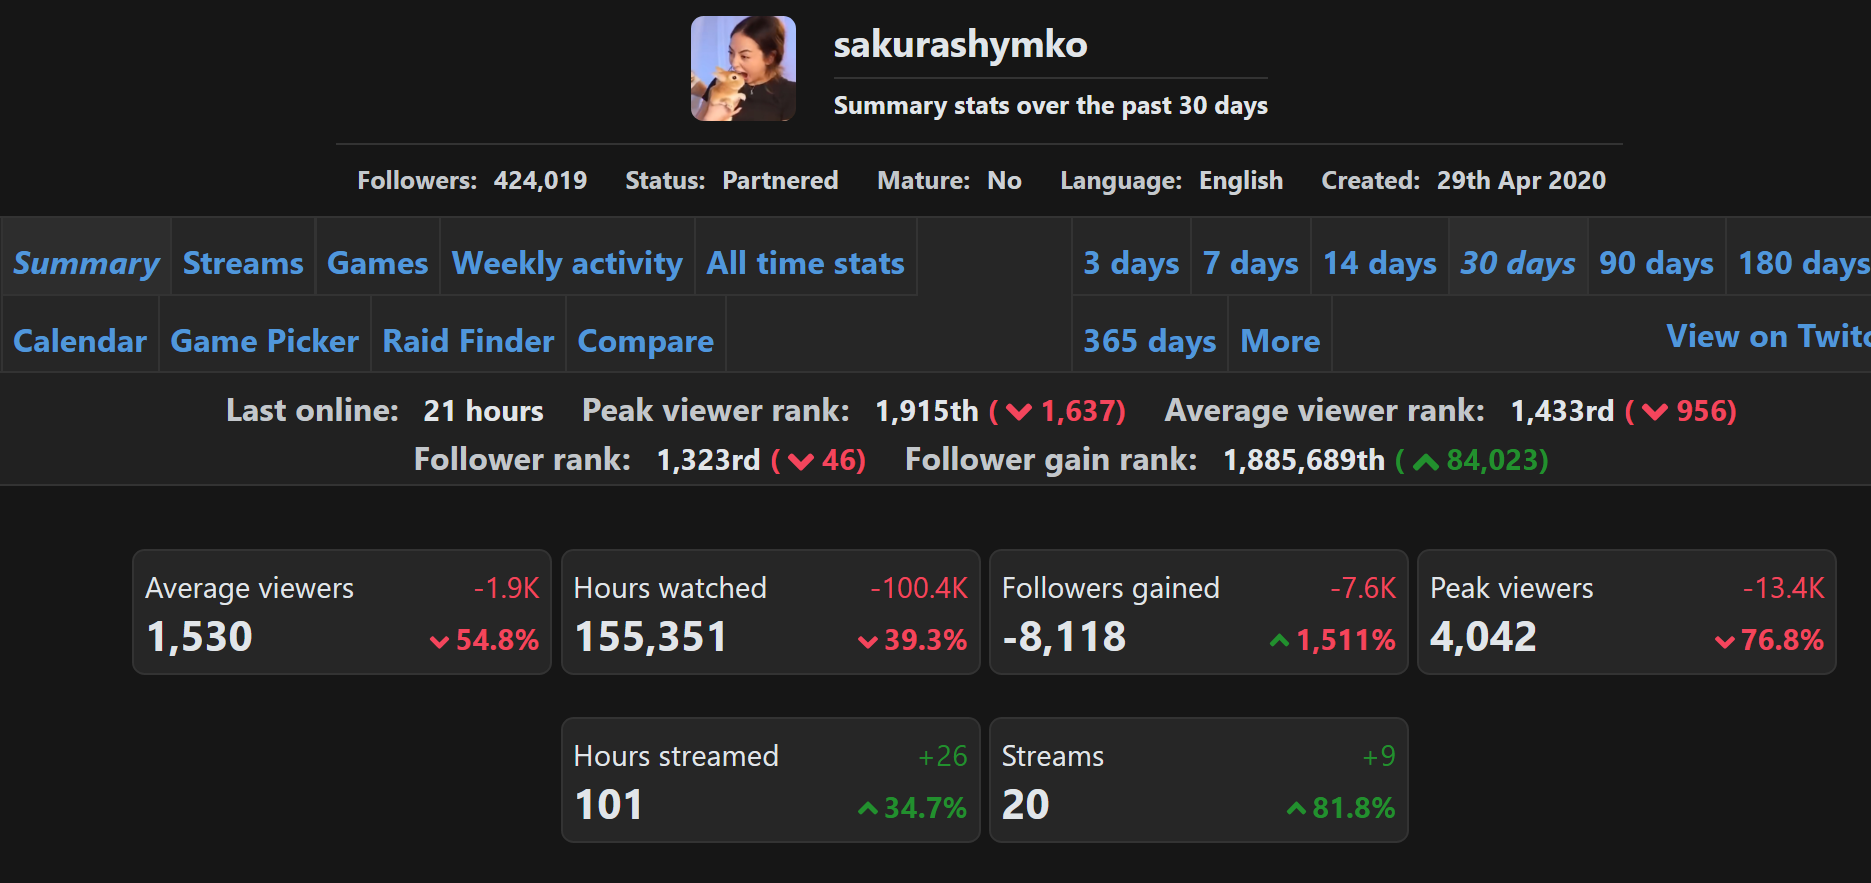Select the Peak viewers stat card
The width and height of the screenshot is (1871, 883).
[1627, 612]
